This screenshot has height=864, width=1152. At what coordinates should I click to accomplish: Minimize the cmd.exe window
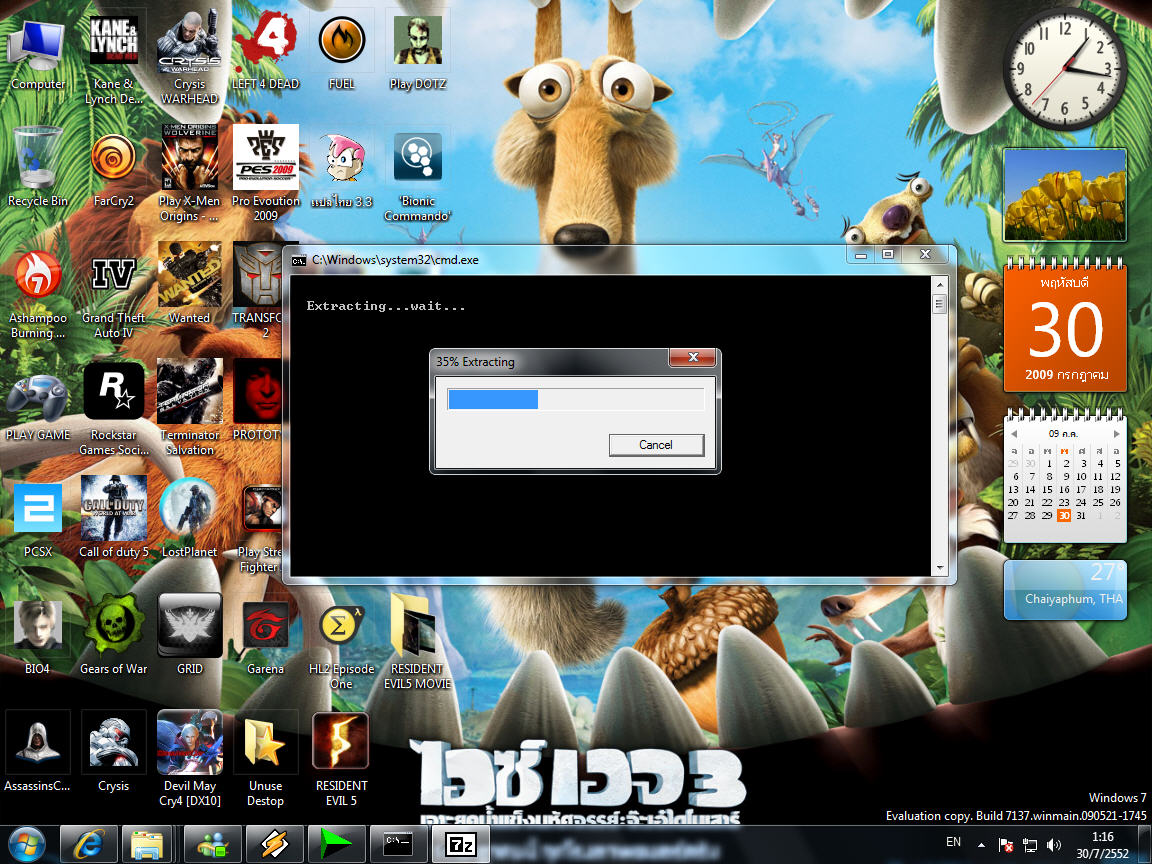(860, 254)
